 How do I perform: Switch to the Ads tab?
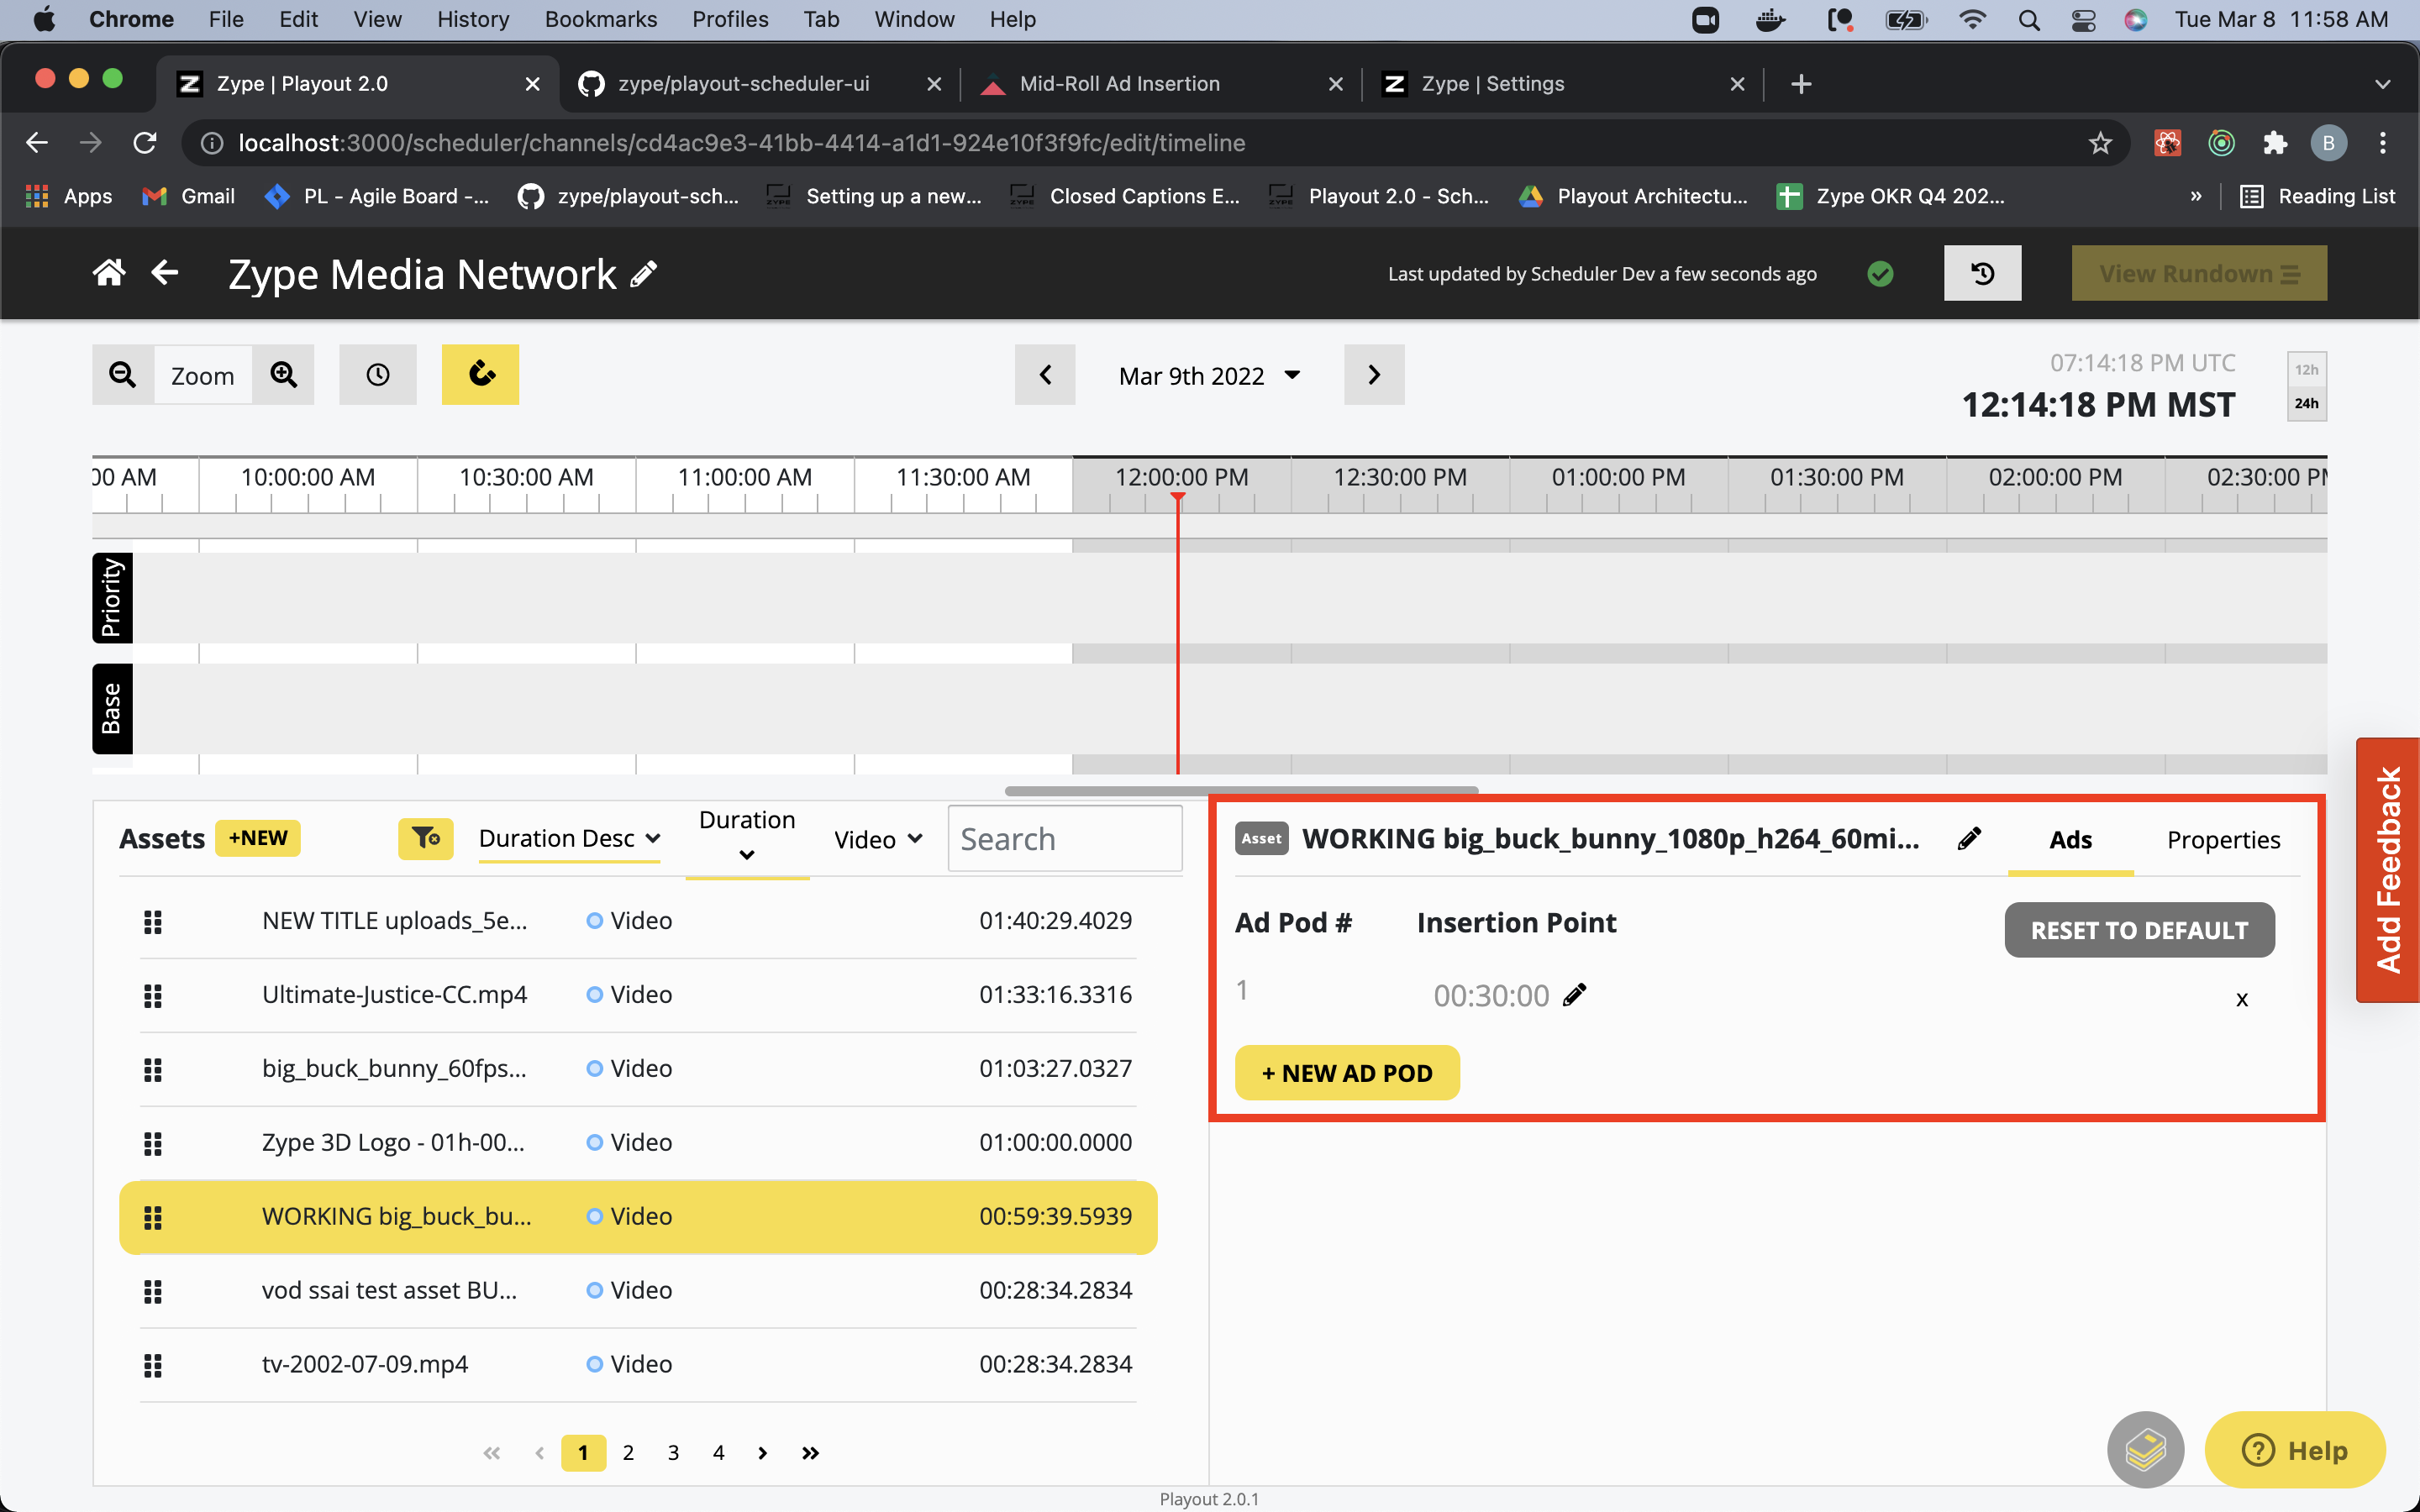[x=2070, y=840]
